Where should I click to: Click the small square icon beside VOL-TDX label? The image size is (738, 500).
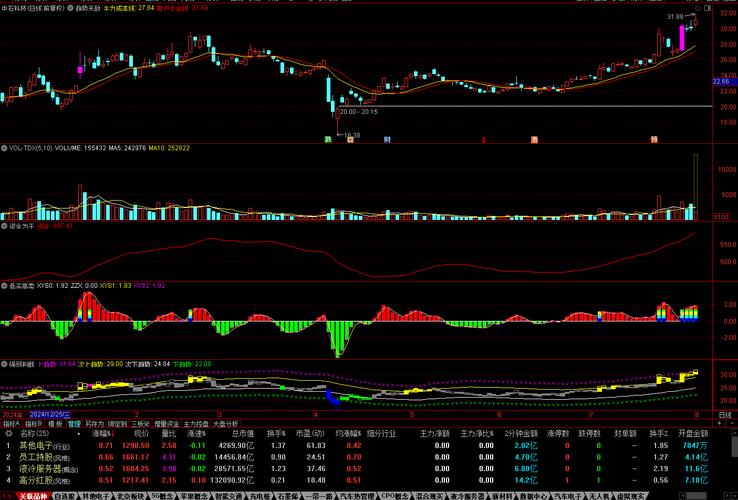click(x=4, y=148)
